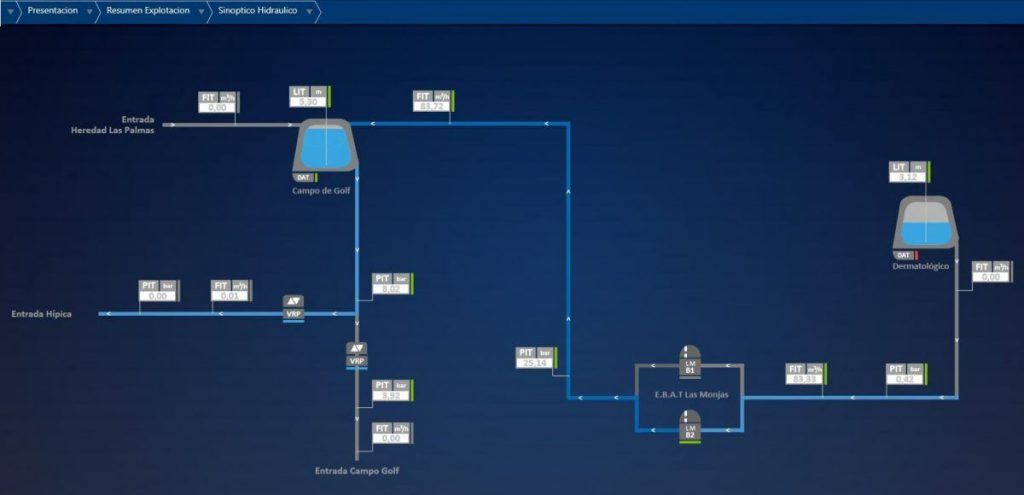
Task: Click the Dermatológico label
Action: [x=920, y=266]
